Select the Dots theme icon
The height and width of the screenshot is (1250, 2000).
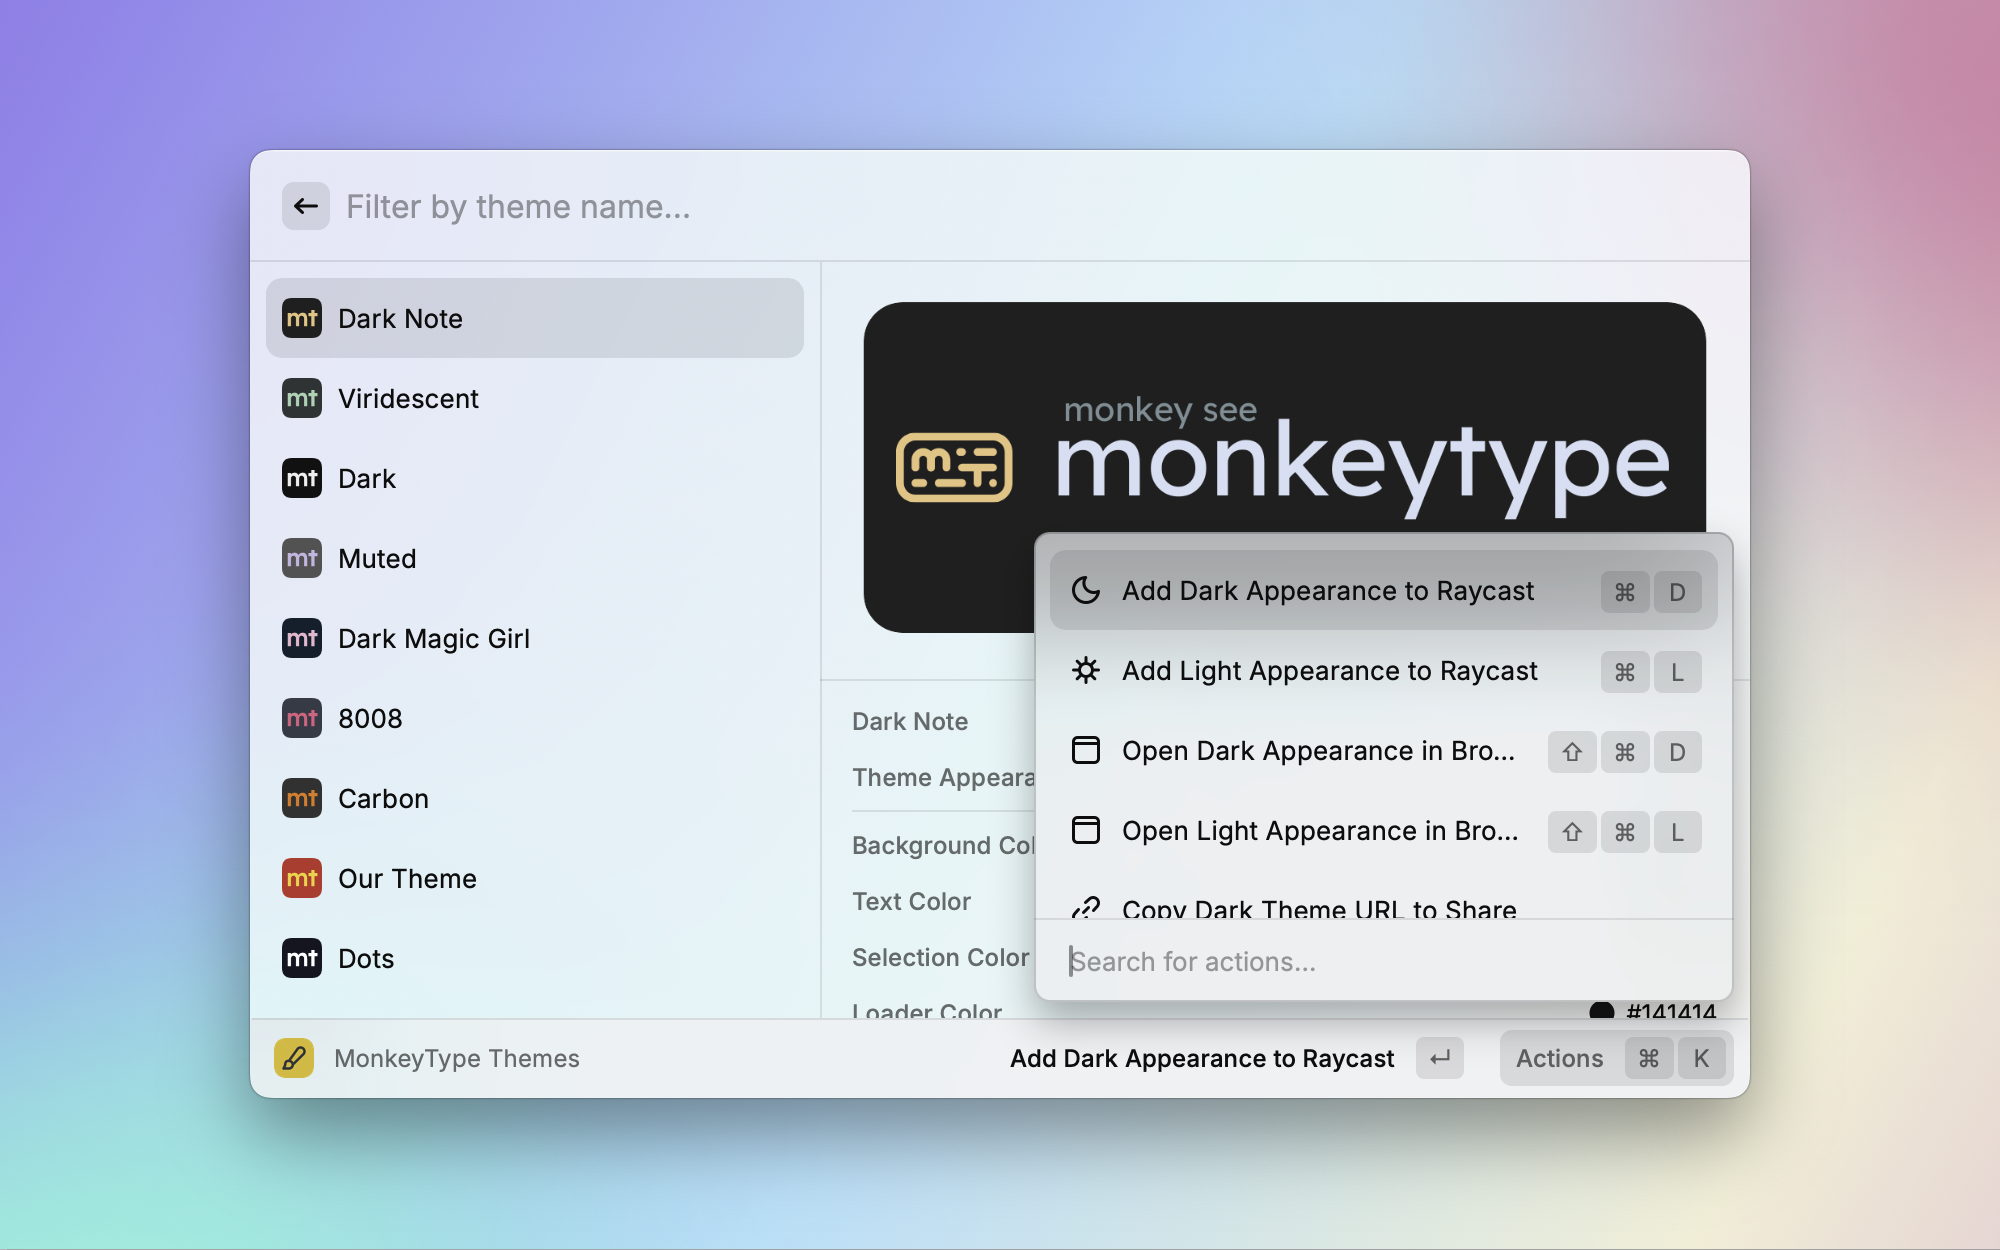pos(301,958)
